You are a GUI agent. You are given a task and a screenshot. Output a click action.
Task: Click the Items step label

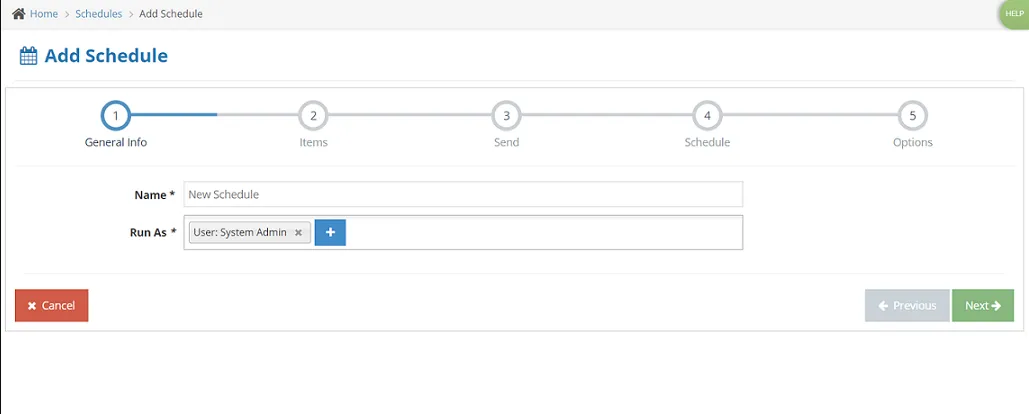tap(313, 142)
